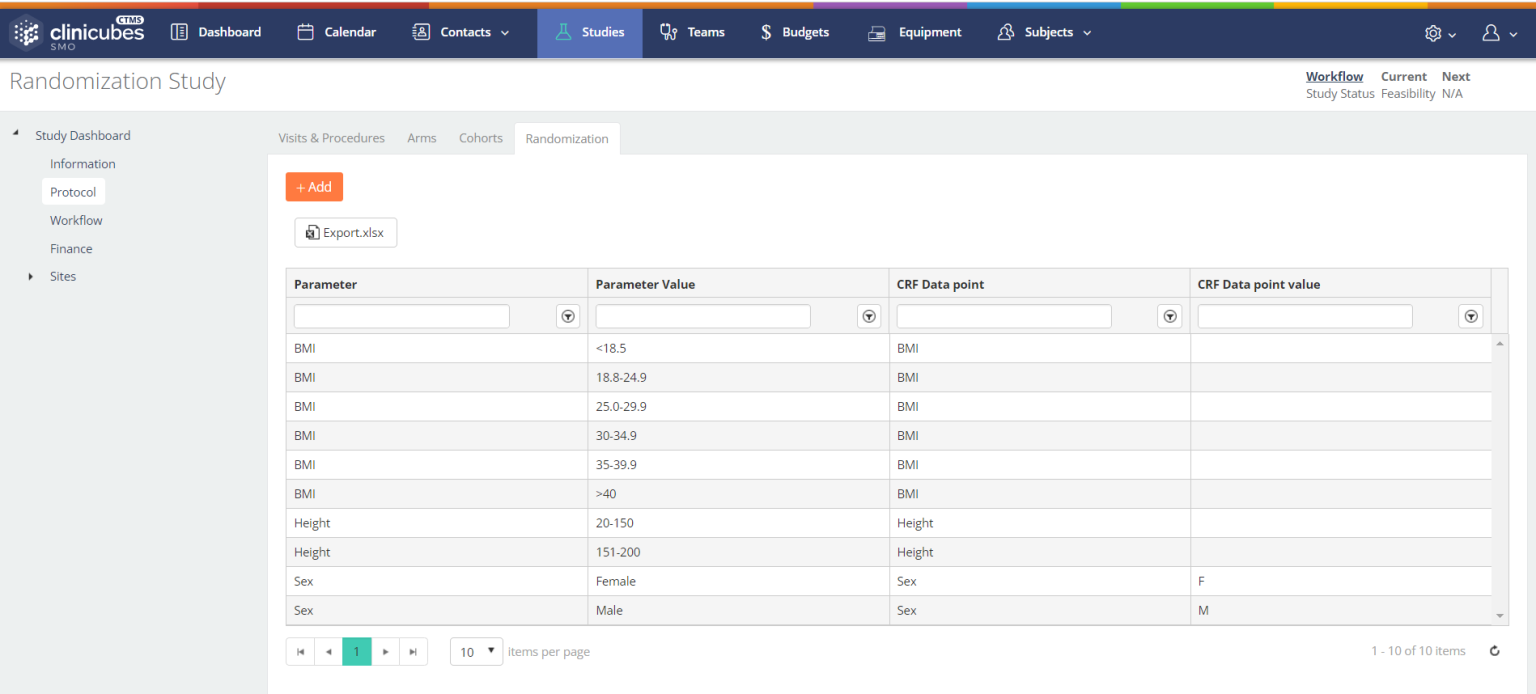The width and height of the screenshot is (1536, 694).
Task: Open the items per page dropdown
Action: point(476,652)
